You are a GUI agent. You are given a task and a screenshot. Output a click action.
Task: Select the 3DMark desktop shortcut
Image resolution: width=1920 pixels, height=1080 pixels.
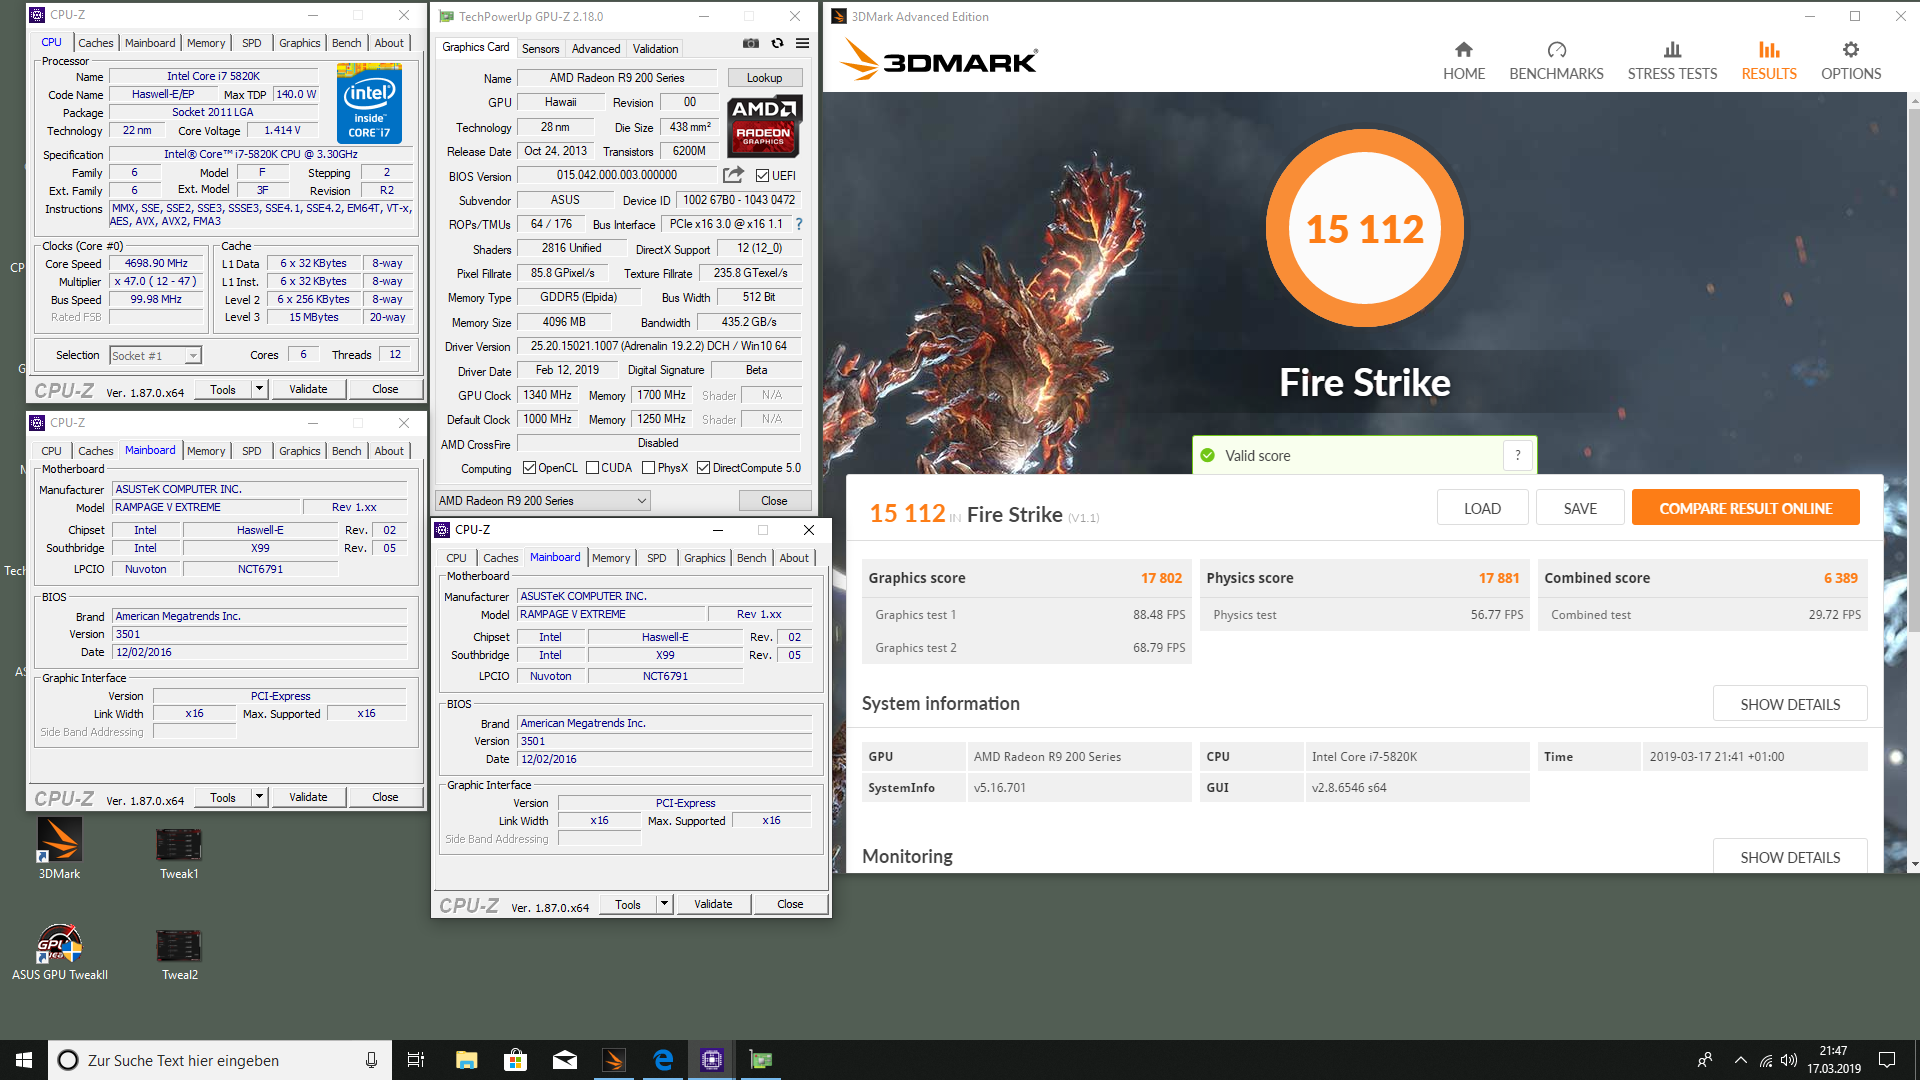pyautogui.click(x=59, y=849)
